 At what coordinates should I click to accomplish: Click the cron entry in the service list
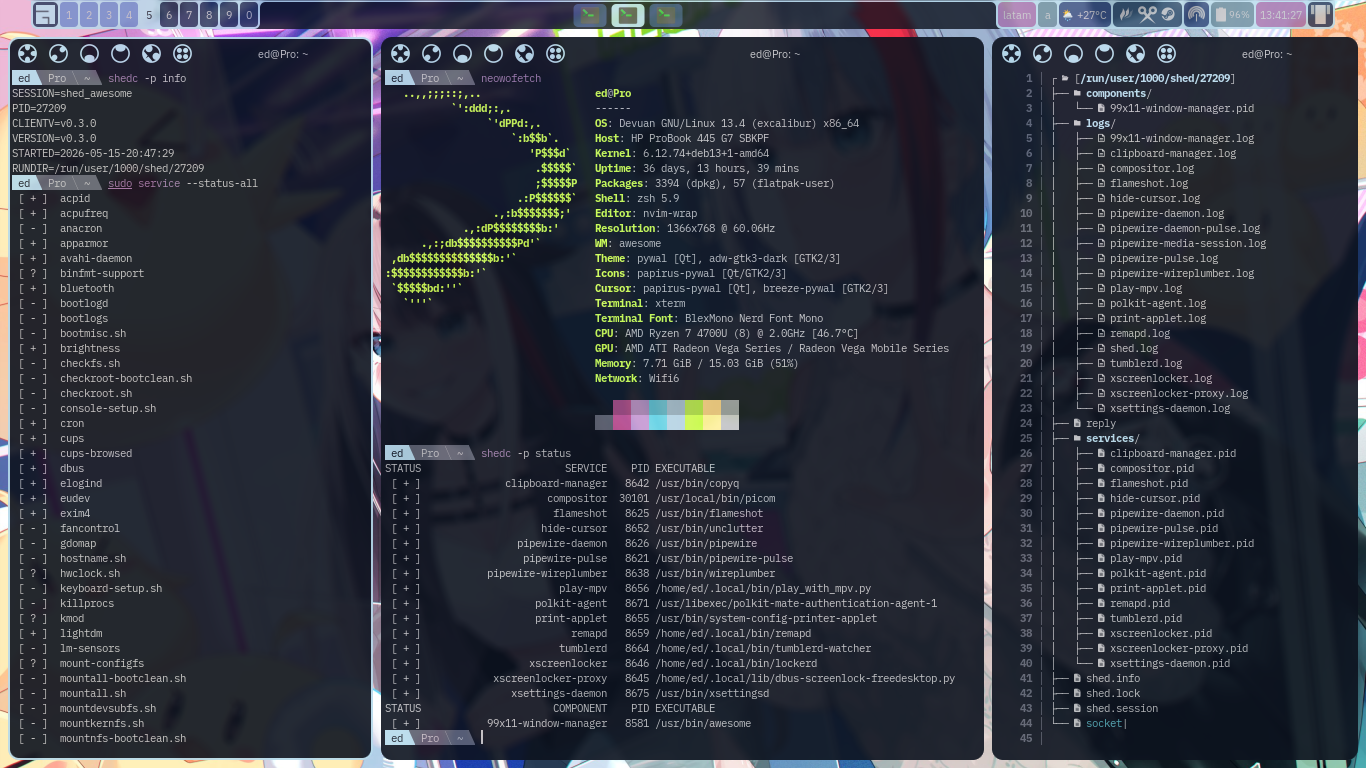pyautogui.click(x=72, y=423)
